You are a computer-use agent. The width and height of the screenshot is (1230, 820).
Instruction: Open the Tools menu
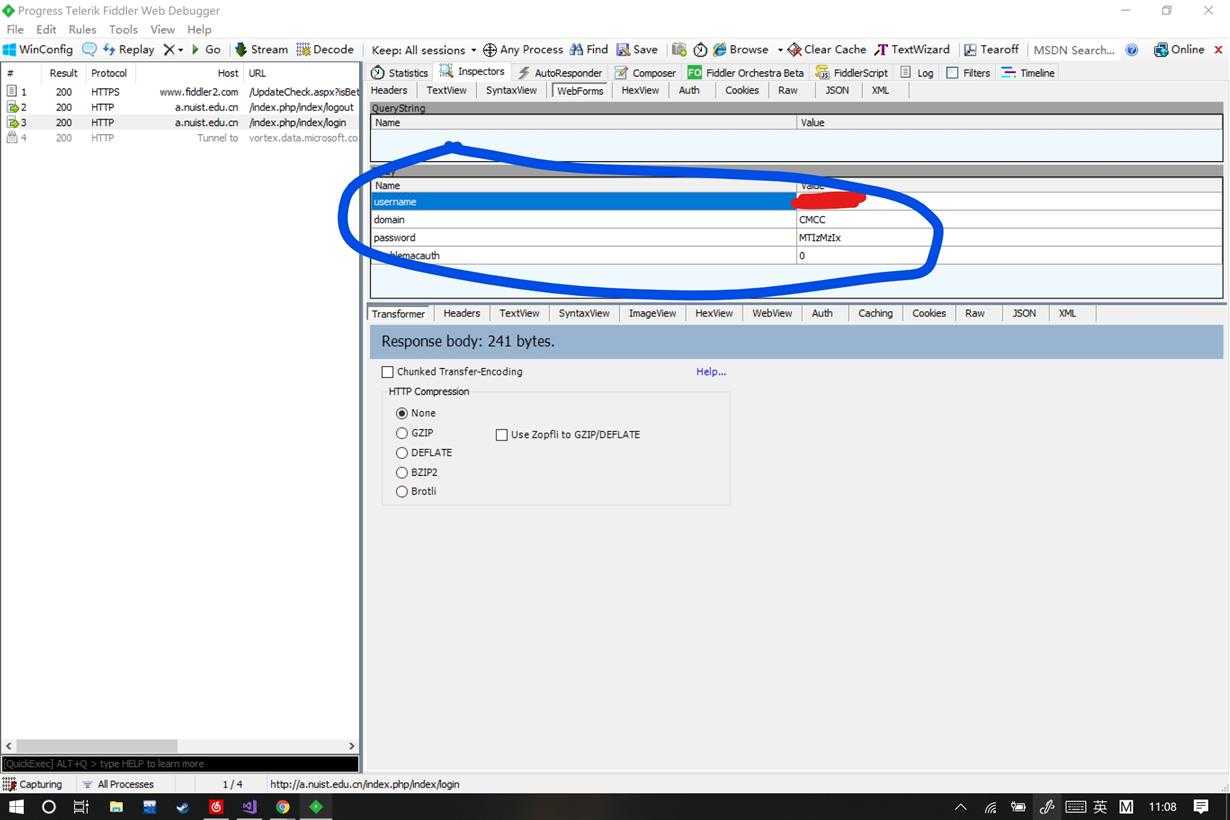[x=123, y=29]
